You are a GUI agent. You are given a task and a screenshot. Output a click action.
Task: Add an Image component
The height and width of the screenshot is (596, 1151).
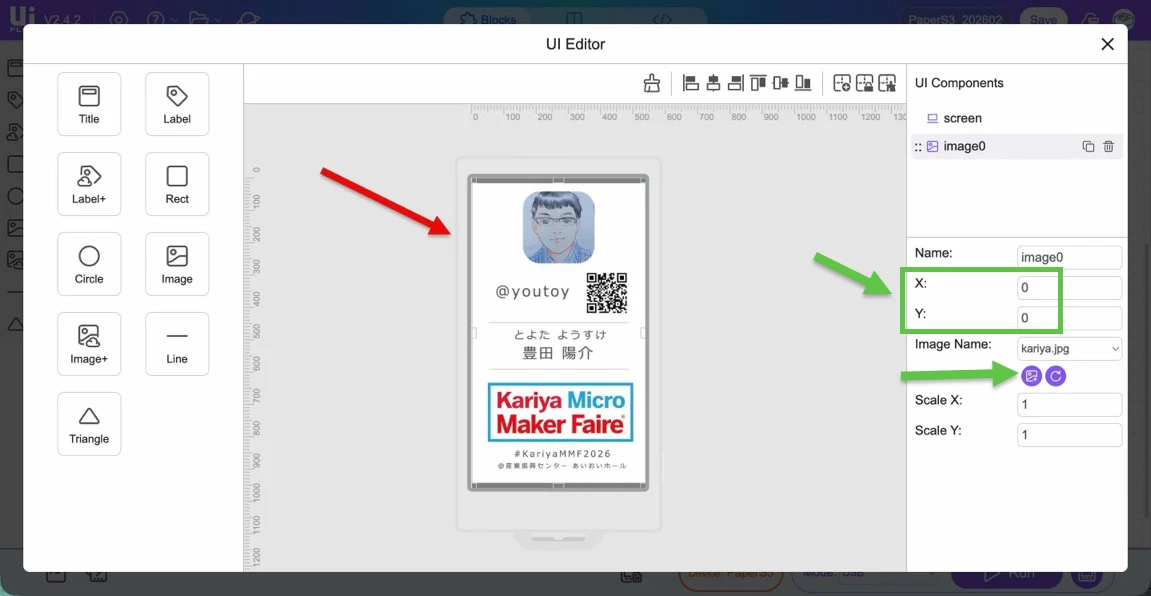pos(177,264)
